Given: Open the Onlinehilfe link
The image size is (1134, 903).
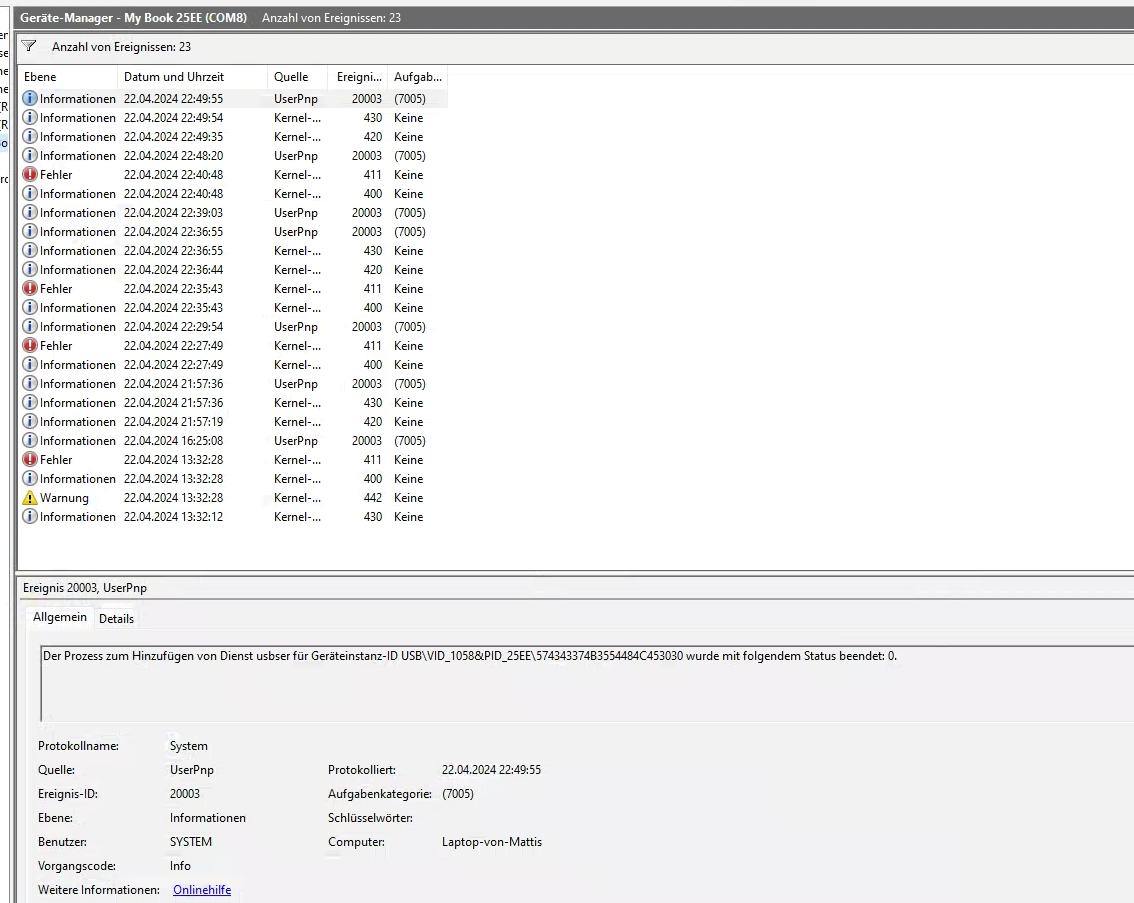Looking at the screenshot, I should pyautogui.click(x=202, y=890).
